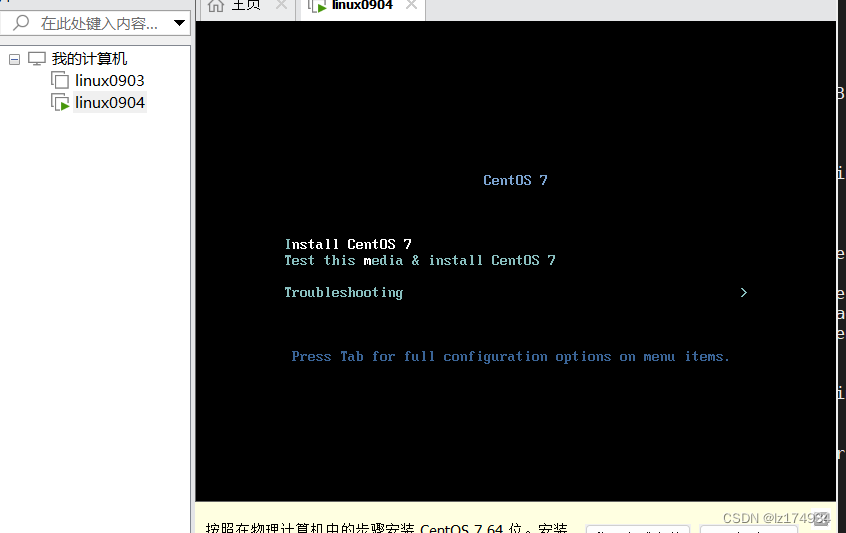This screenshot has width=846, height=533.
Task: Choose Test this media & install CentOS 7
Action: pos(420,261)
